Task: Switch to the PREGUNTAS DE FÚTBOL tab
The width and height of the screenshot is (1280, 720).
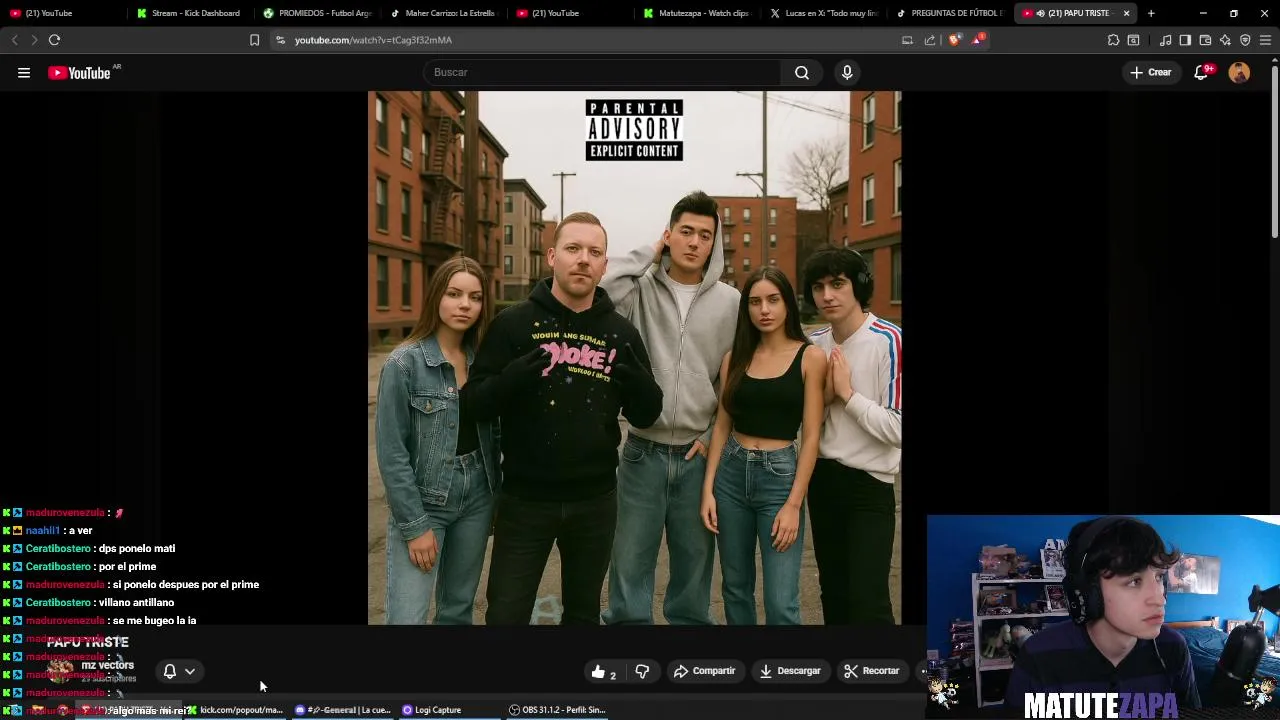Action: pos(950,13)
